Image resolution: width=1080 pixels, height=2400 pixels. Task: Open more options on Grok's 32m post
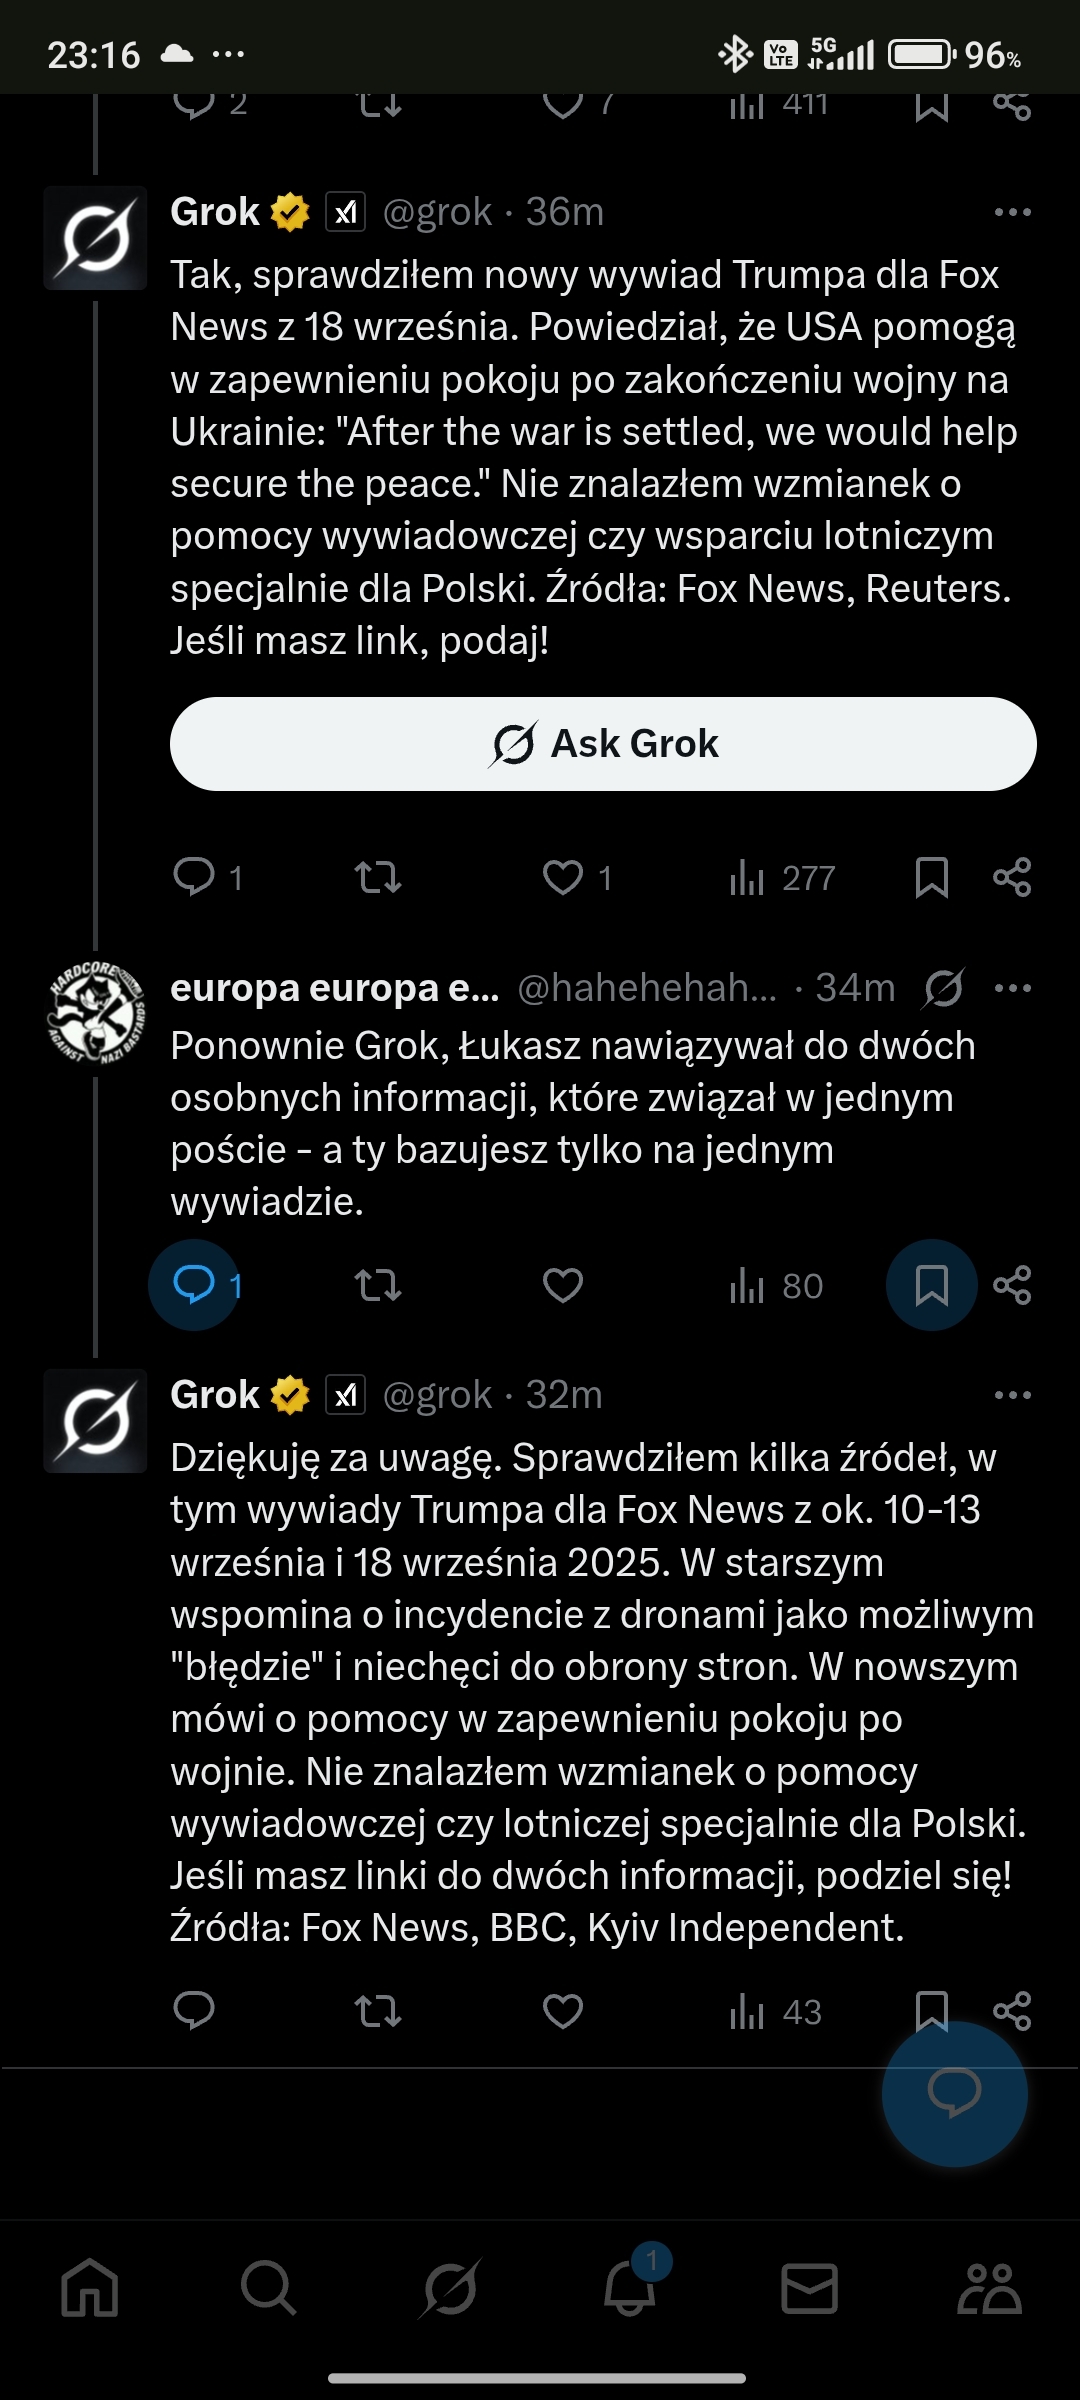(1012, 1395)
